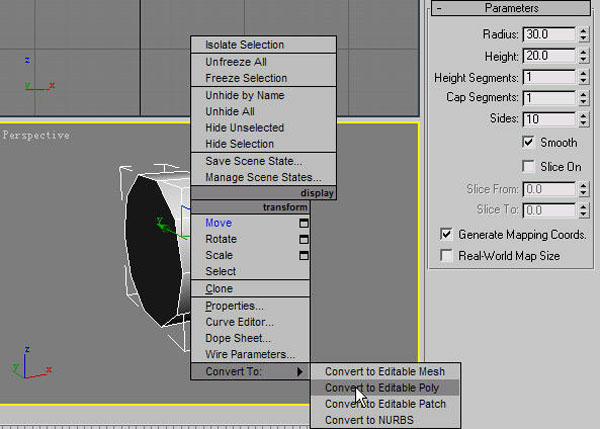Select Convert to Editable Mesh
The width and height of the screenshot is (600, 429).
point(384,372)
